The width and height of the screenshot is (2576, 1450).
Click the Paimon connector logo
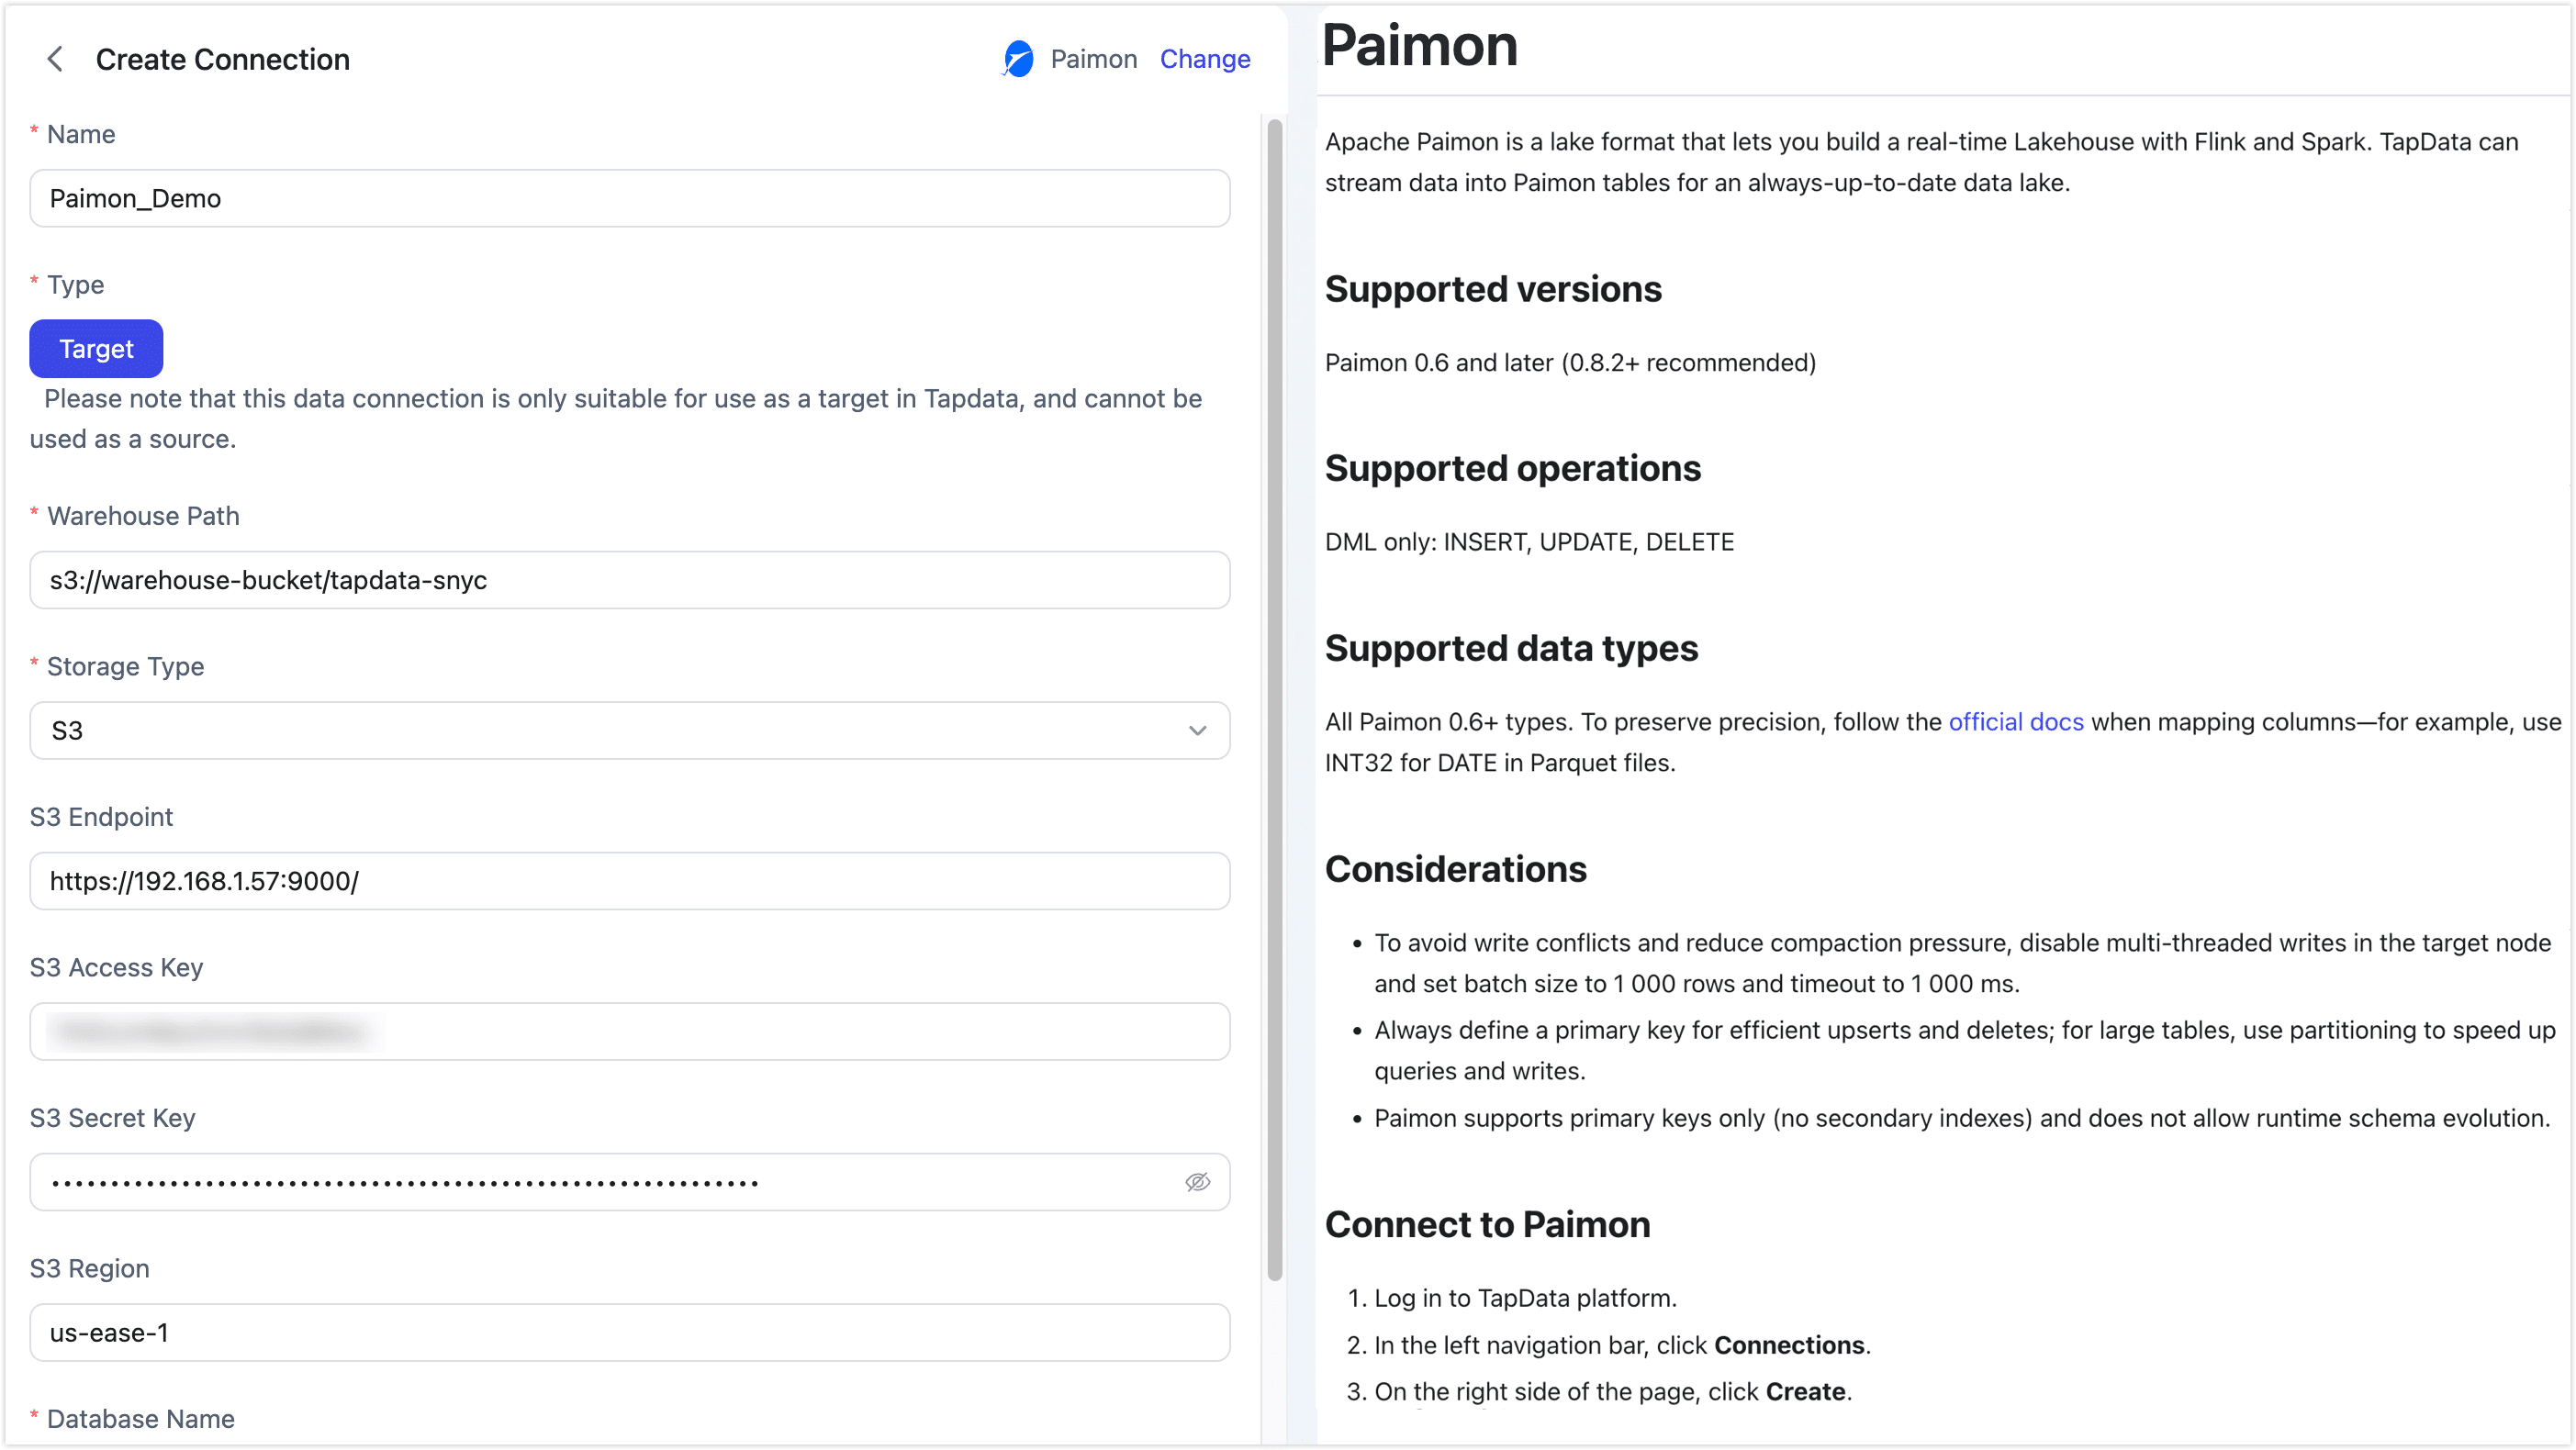pos(1017,59)
